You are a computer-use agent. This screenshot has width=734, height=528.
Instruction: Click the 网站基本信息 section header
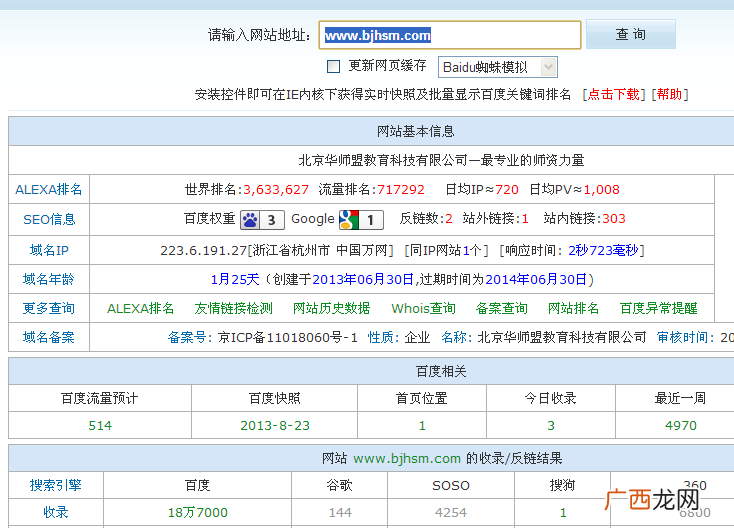(x=416, y=131)
